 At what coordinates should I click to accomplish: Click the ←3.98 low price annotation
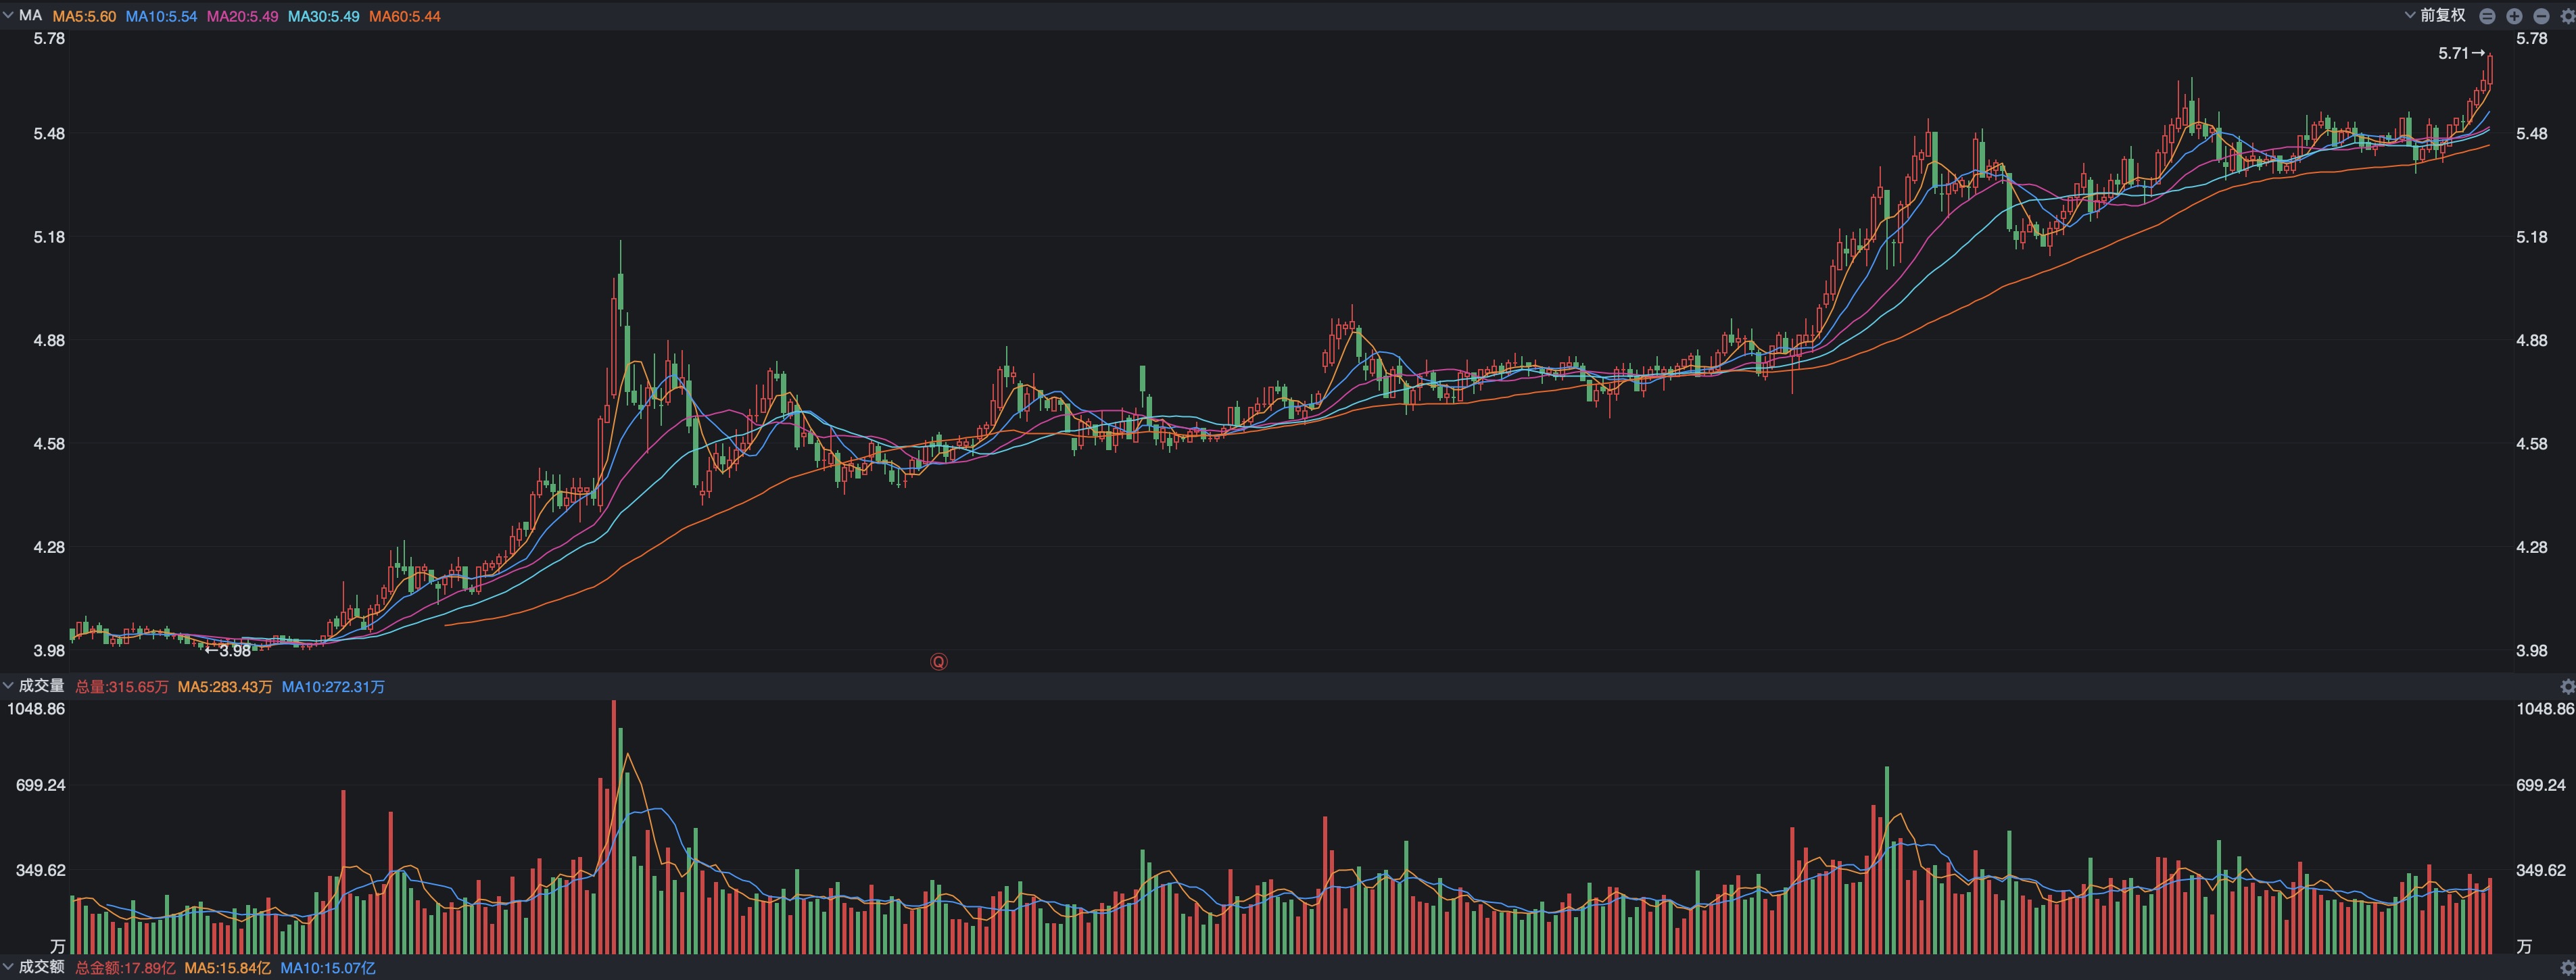pyautogui.click(x=228, y=651)
